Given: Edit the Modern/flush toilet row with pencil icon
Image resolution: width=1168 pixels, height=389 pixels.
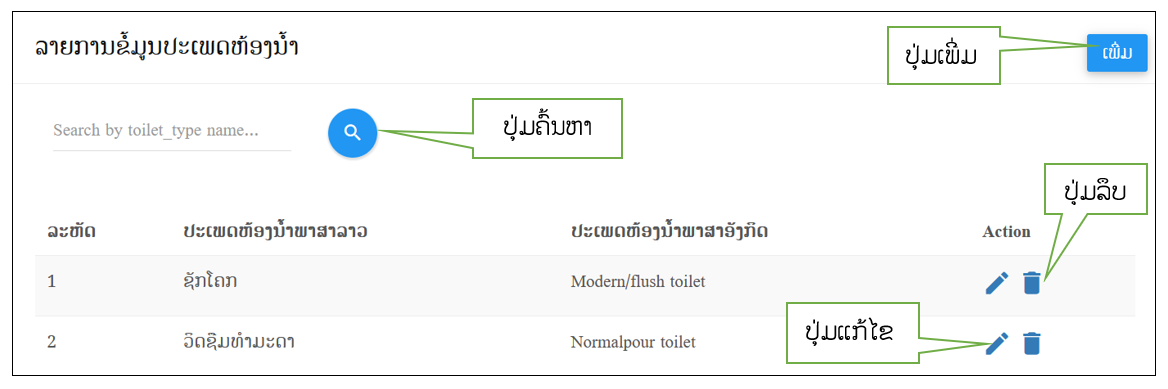Looking at the screenshot, I should (996, 283).
